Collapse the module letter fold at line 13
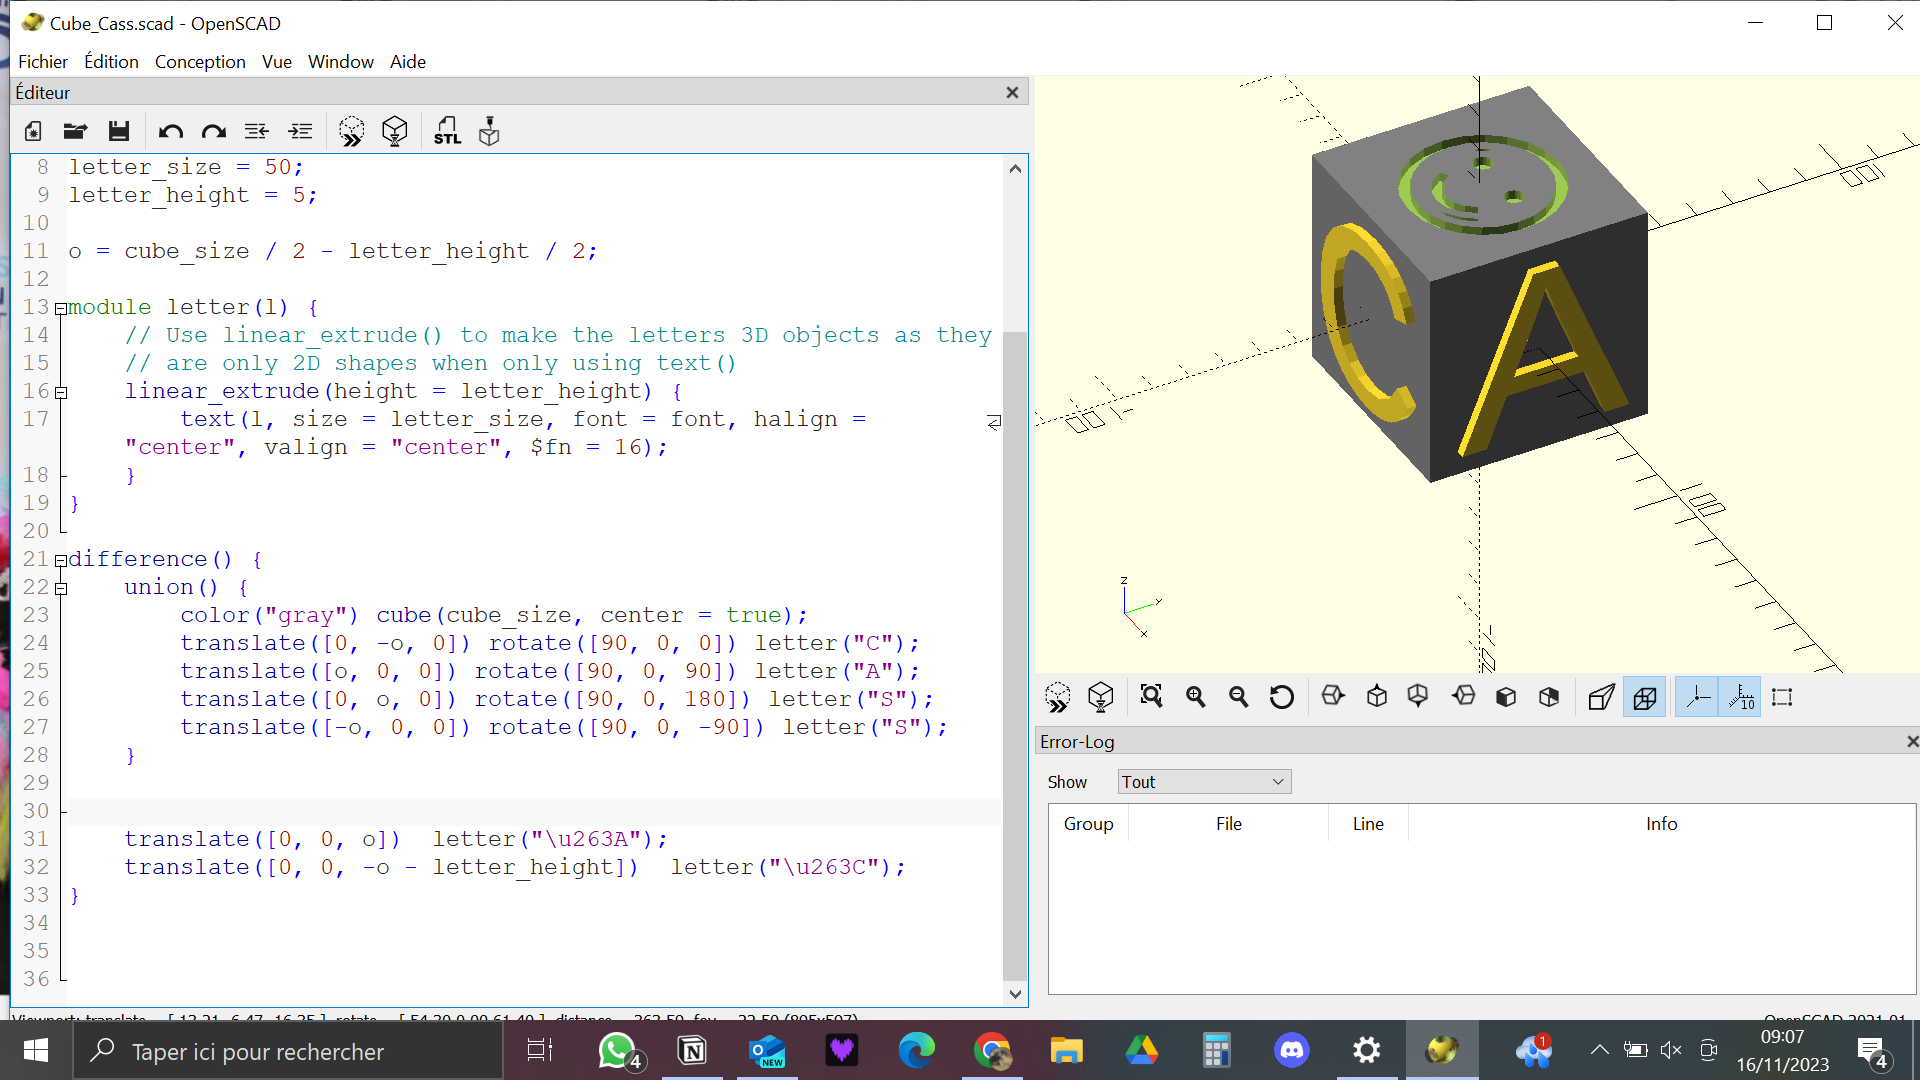This screenshot has width=1920, height=1080. [x=61, y=309]
